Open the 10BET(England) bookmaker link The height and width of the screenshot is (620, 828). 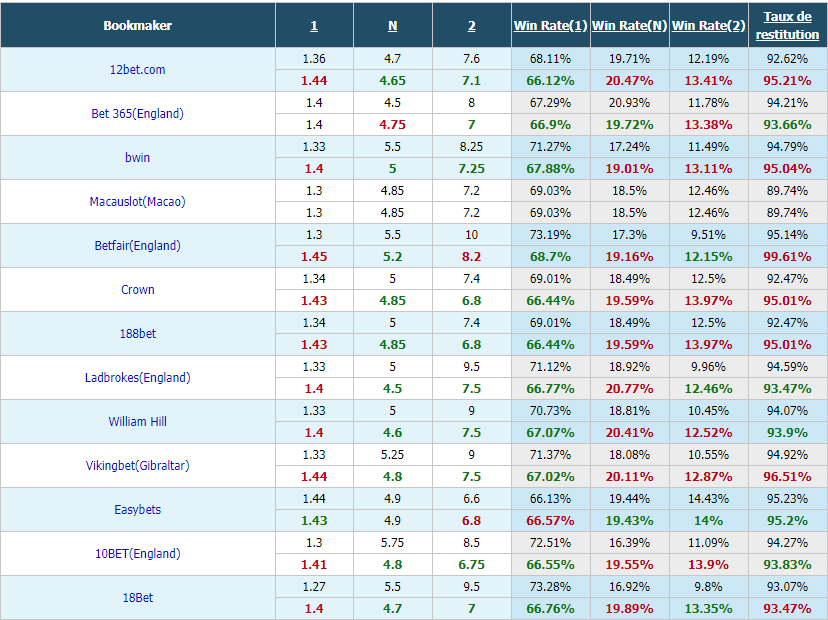pyautogui.click(x=137, y=553)
